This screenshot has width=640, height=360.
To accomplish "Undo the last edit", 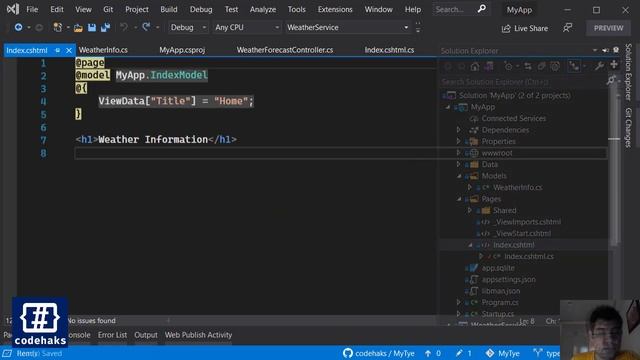I will (124, 27).
